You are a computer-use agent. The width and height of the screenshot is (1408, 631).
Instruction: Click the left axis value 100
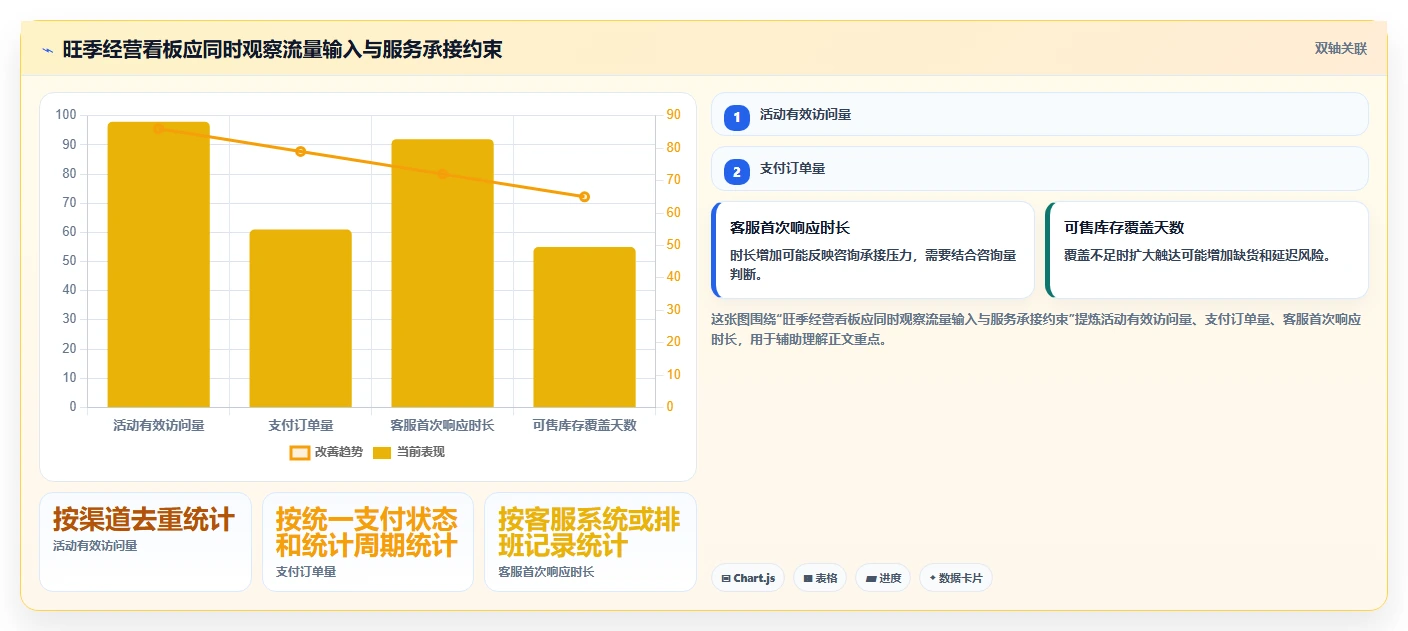pyautogui.click(x=66, y=115)
